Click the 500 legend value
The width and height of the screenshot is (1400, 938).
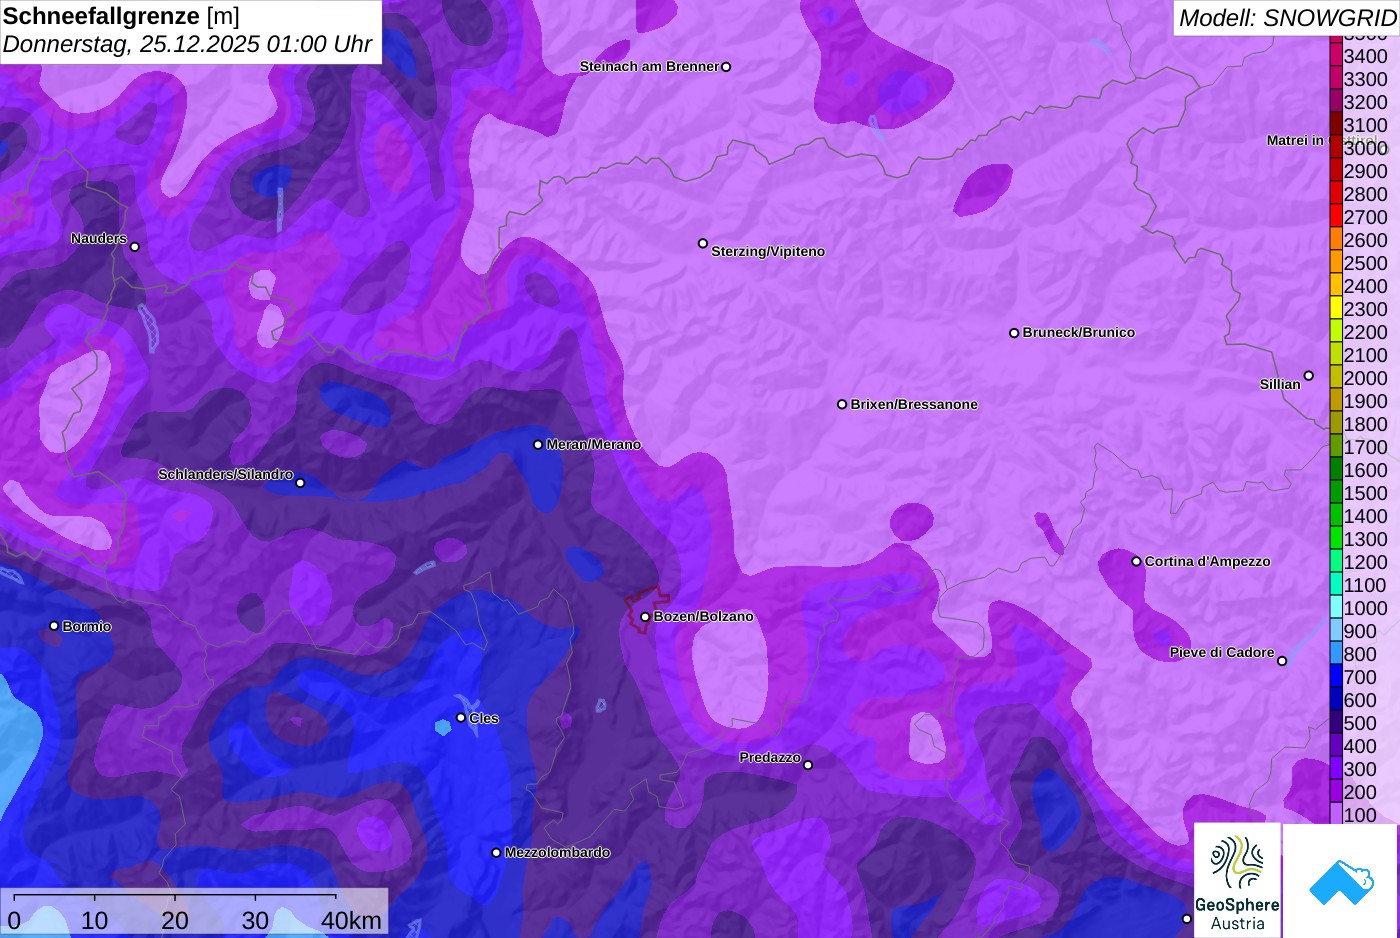[x=1361, y=723]
